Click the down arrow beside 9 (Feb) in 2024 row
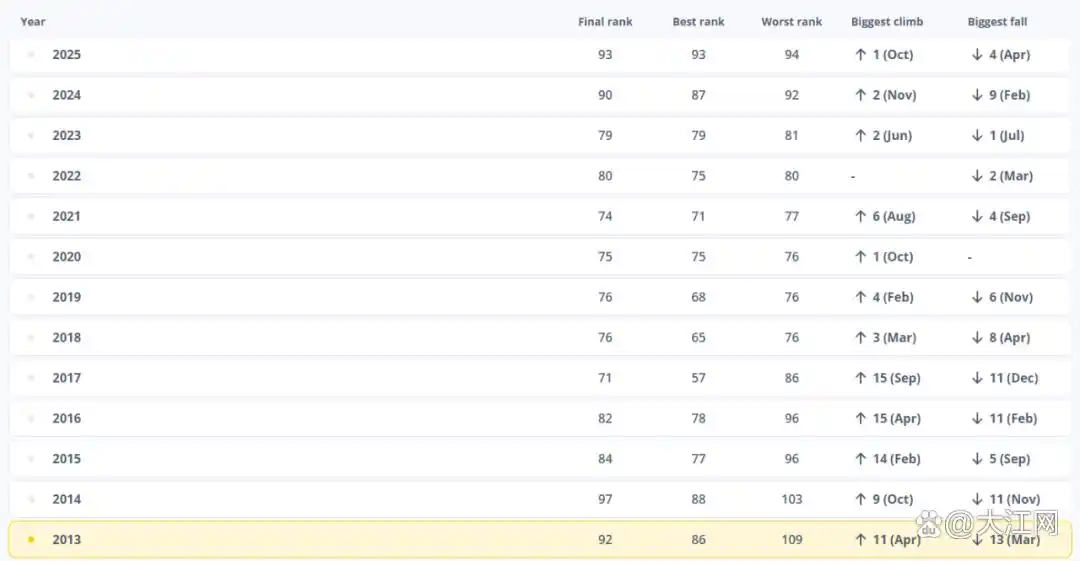 point(977,95)
